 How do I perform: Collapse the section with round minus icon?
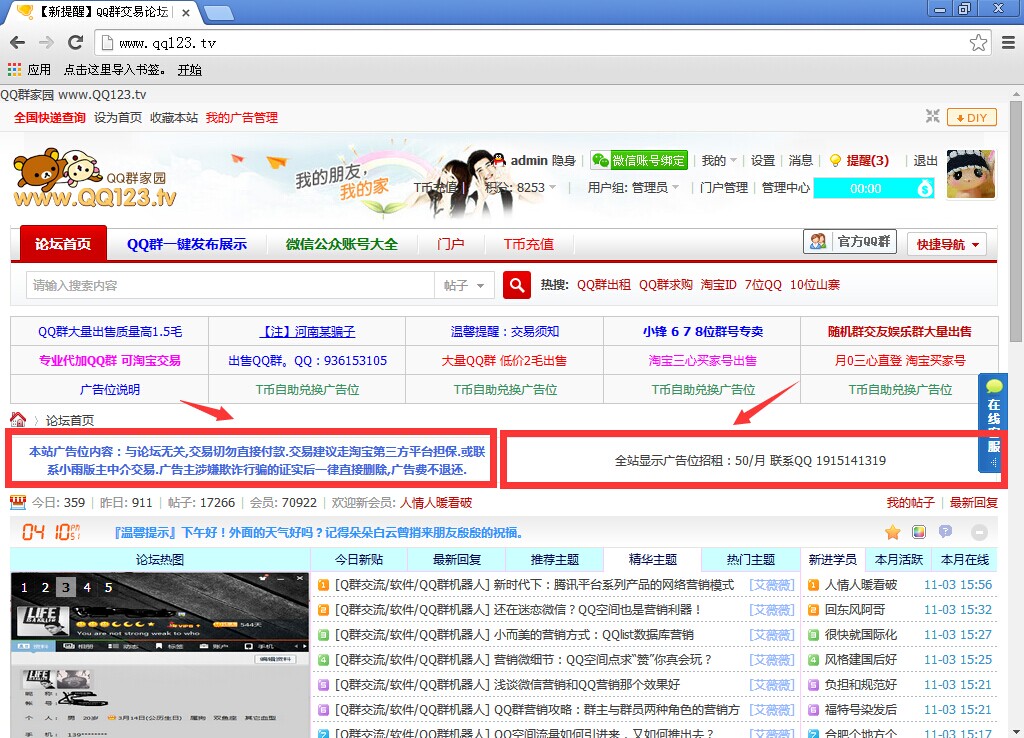coord(979,532)
